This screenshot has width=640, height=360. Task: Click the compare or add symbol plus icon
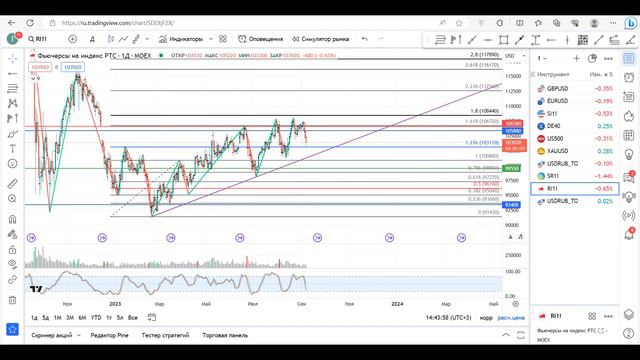tap(73, 39)
